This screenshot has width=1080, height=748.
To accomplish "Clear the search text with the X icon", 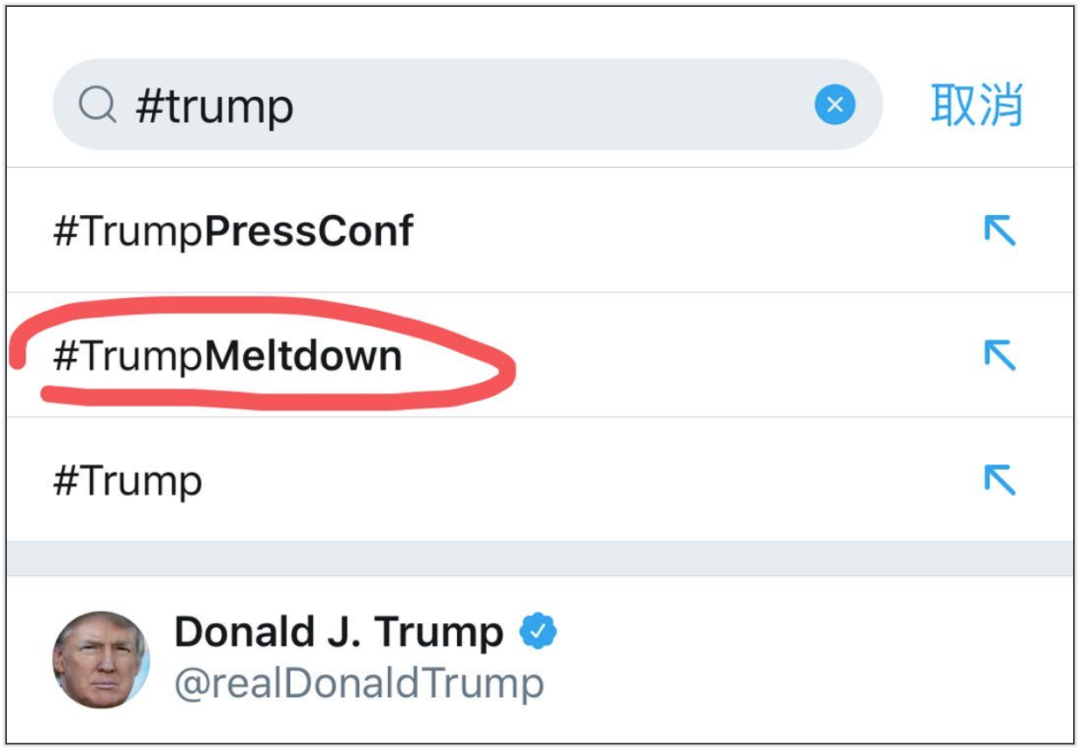I will point(835,105).
